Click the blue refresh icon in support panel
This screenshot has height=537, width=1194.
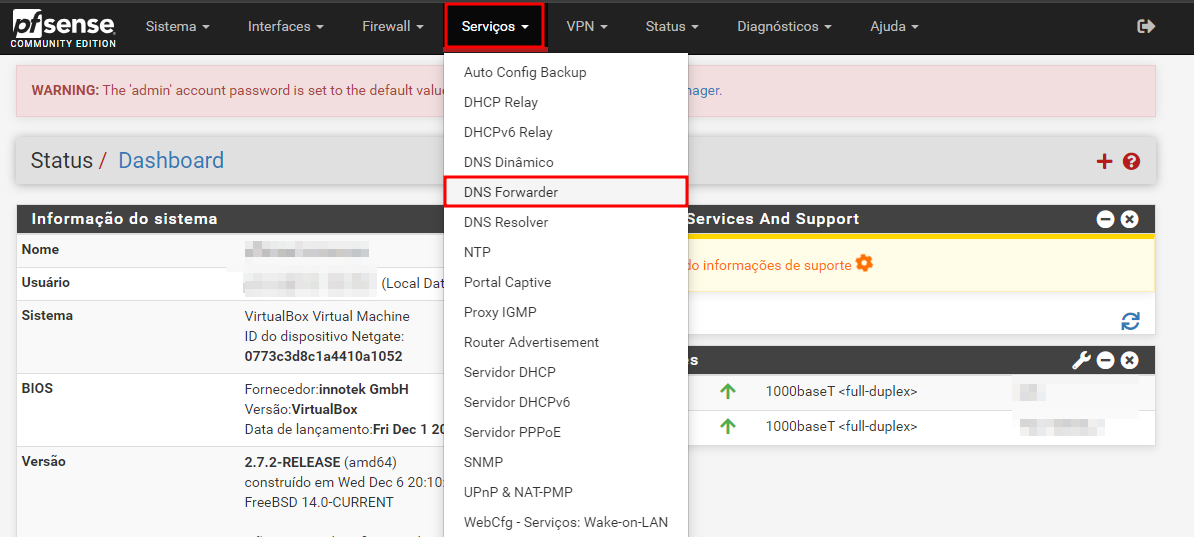click(1130, 321)
